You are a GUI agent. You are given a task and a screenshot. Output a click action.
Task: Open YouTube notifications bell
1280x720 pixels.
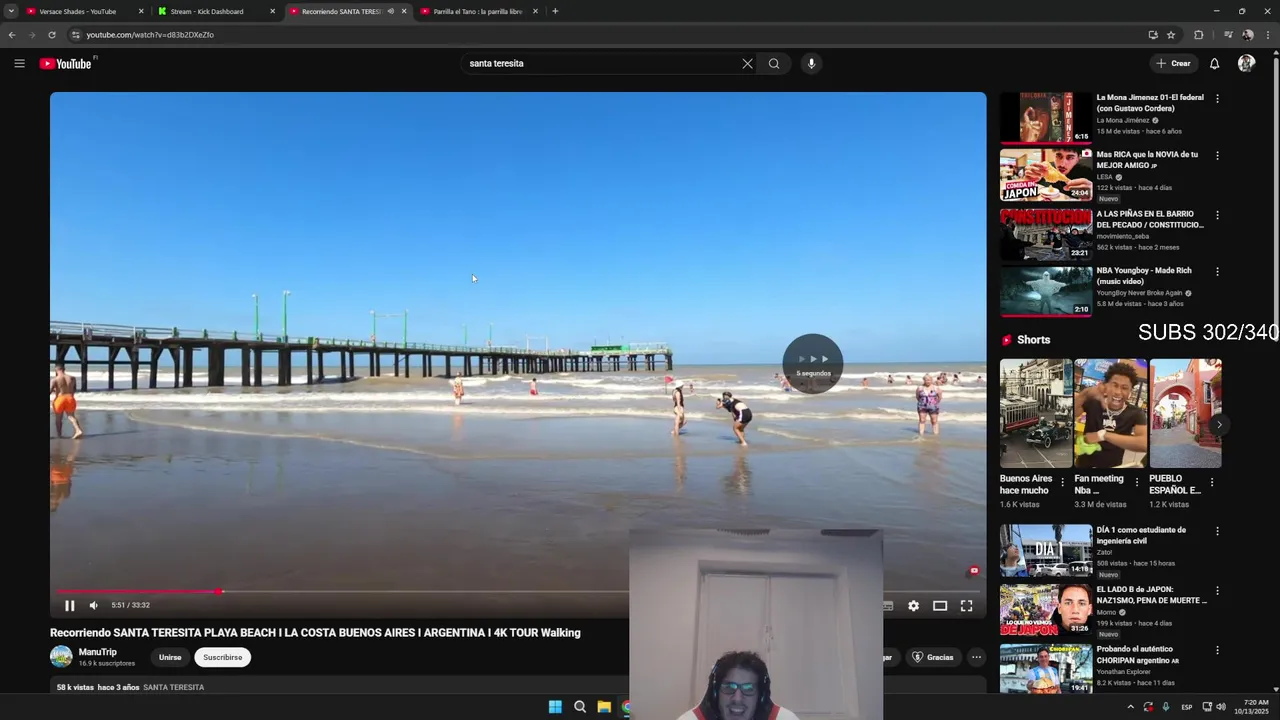(x=1214, y=63)
